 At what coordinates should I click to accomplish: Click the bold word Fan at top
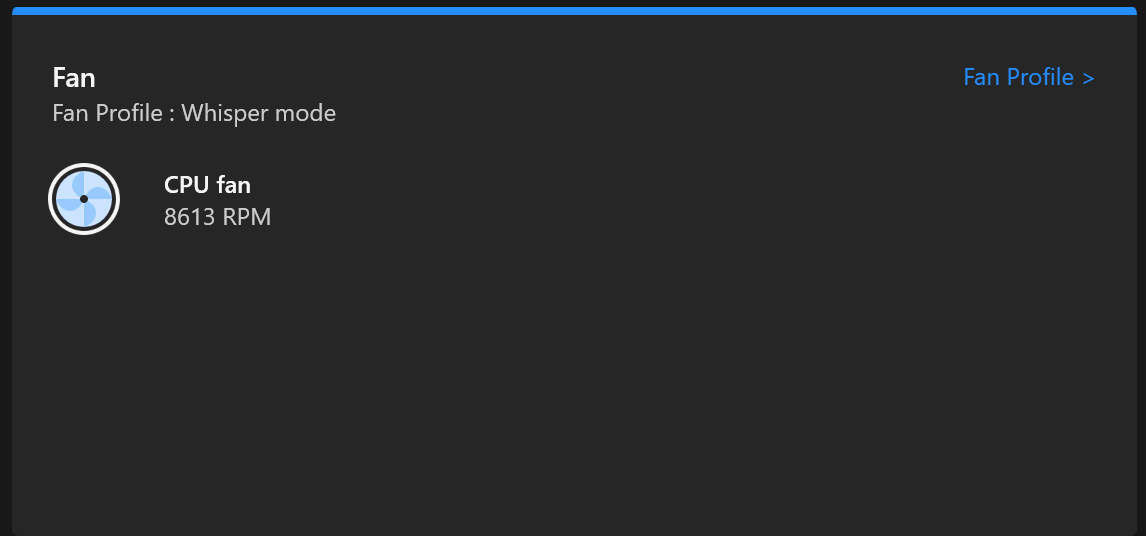[x=74, y=78]
